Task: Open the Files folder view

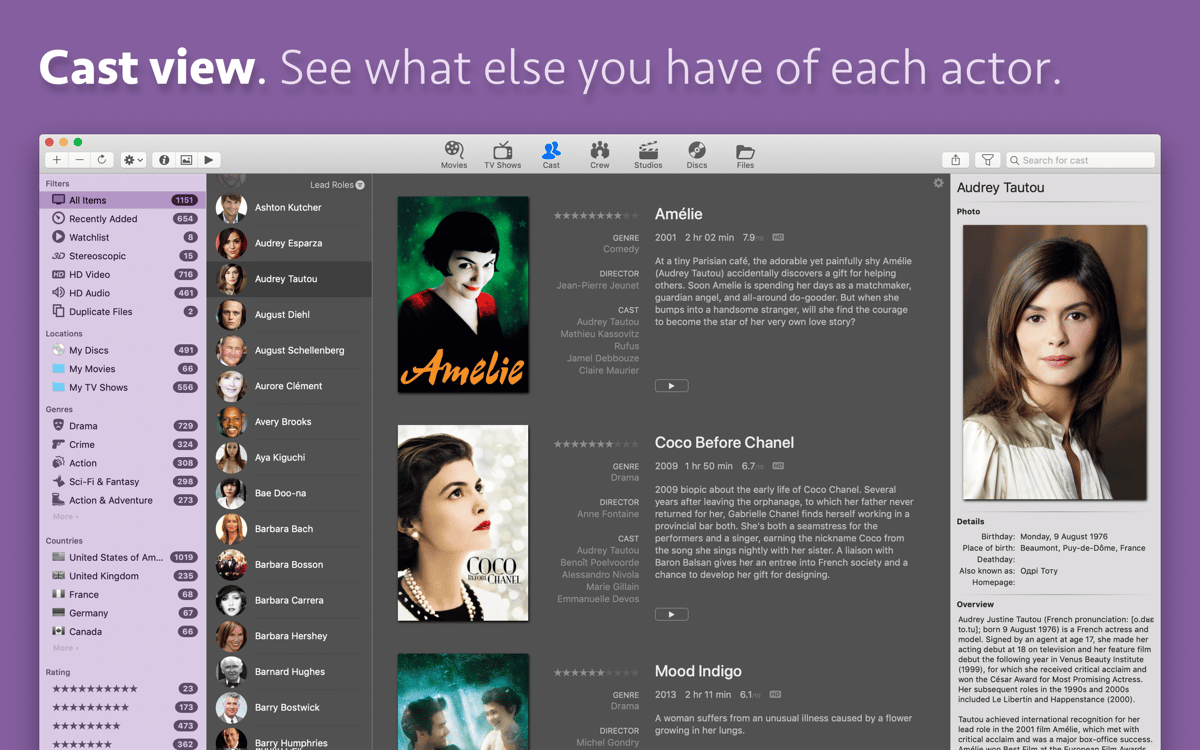Action: pos(745,154)
